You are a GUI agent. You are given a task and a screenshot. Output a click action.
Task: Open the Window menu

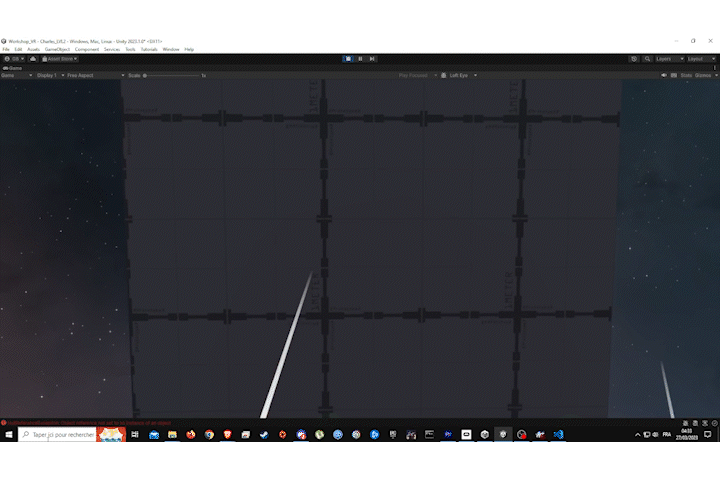click(x=171, y=49)
